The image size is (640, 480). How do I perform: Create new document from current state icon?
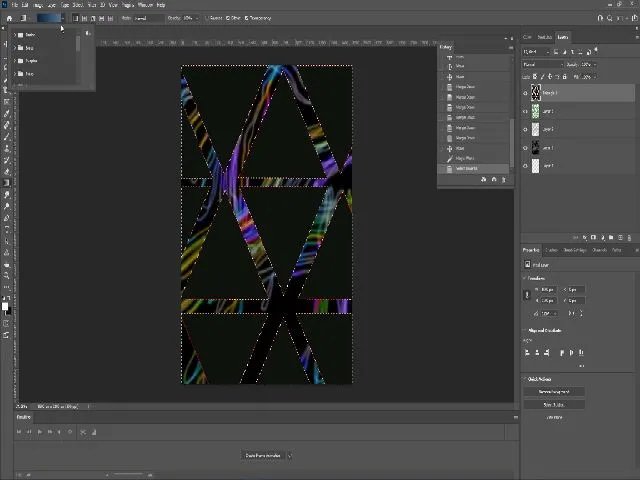click(x=484, y=180)
